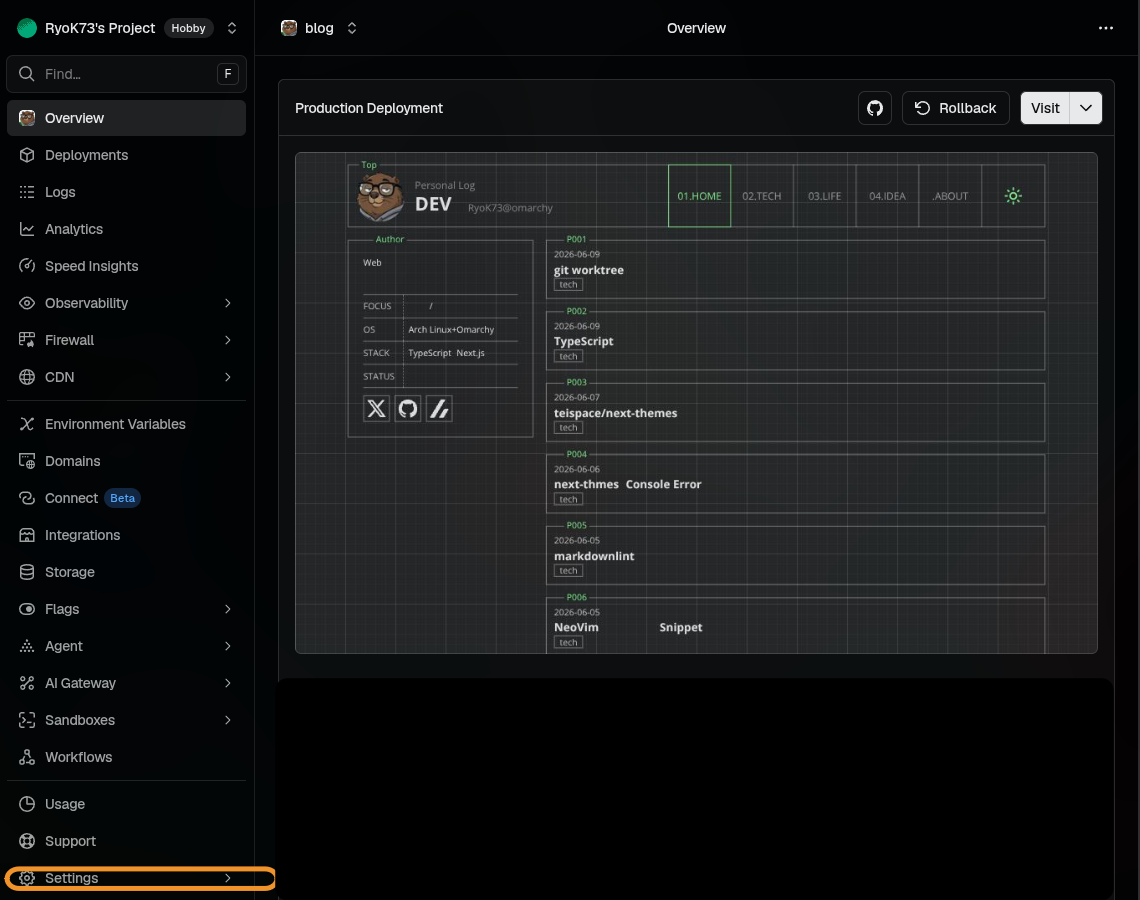Click the 01.HOME tab in preview
Screen dimensions: 1140x900
(x=699, y=196)
